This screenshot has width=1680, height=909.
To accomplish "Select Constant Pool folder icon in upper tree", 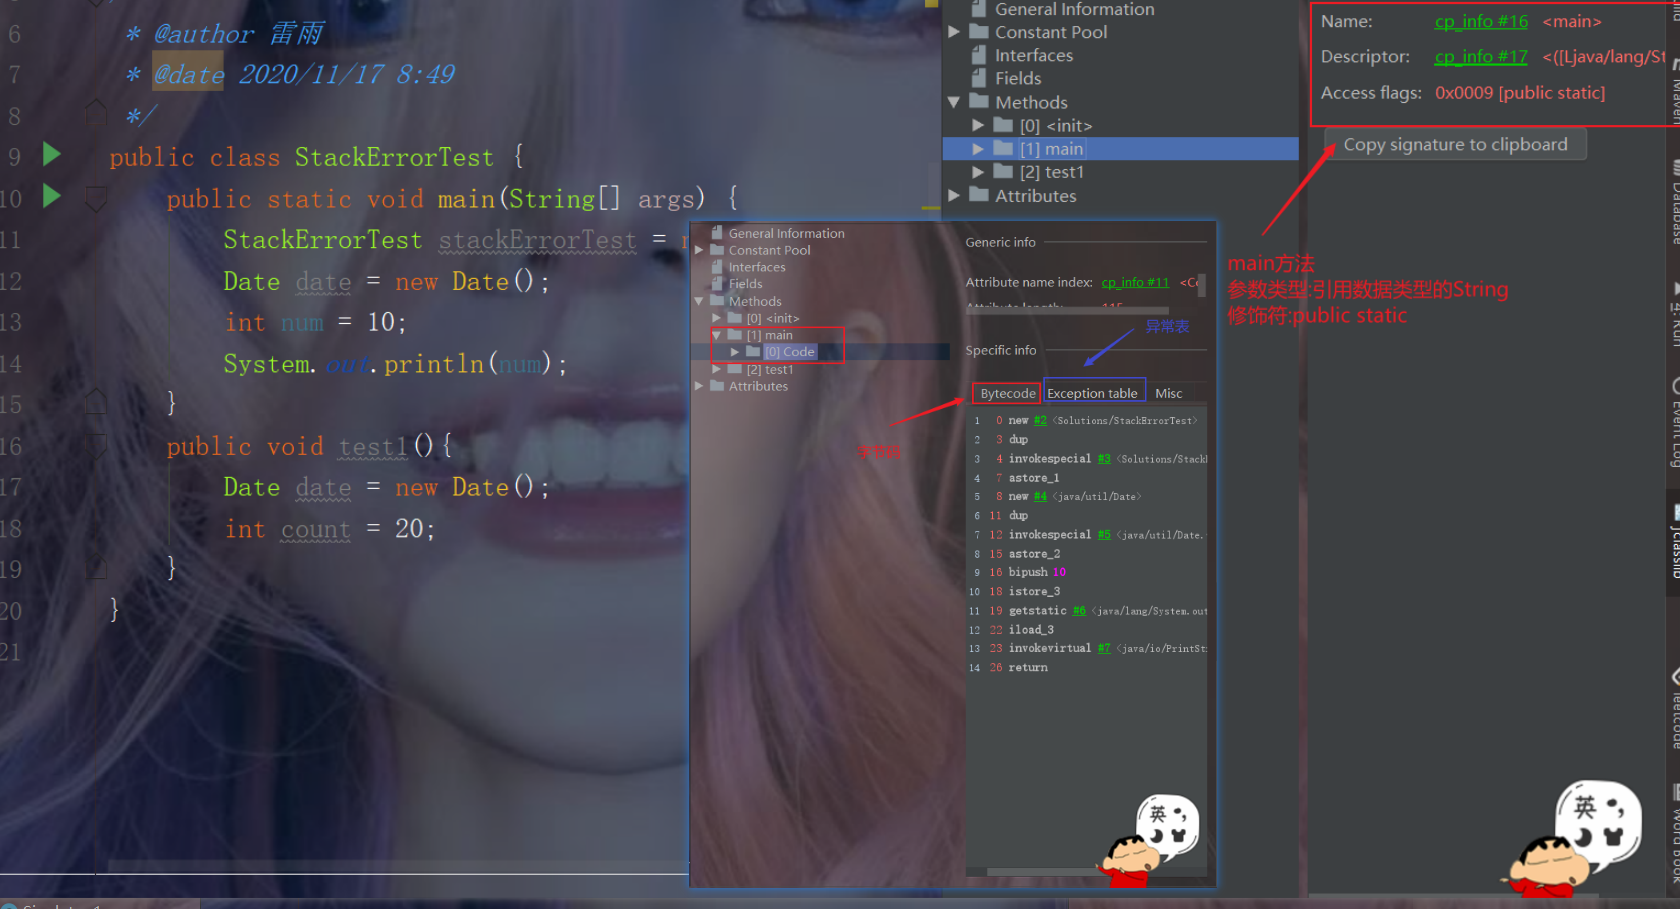I will [x=979, y=31].
